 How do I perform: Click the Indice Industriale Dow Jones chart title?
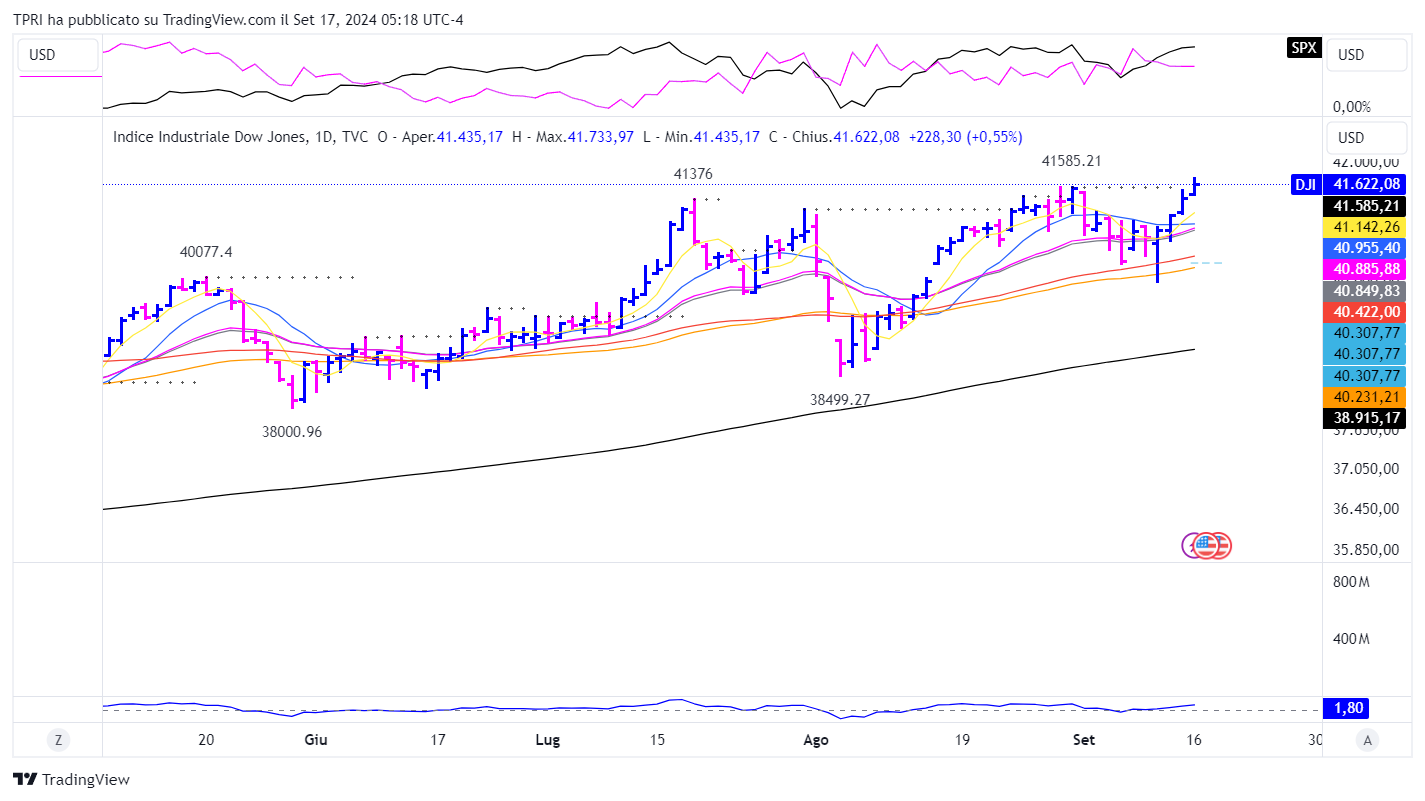(x=211, y=137)
